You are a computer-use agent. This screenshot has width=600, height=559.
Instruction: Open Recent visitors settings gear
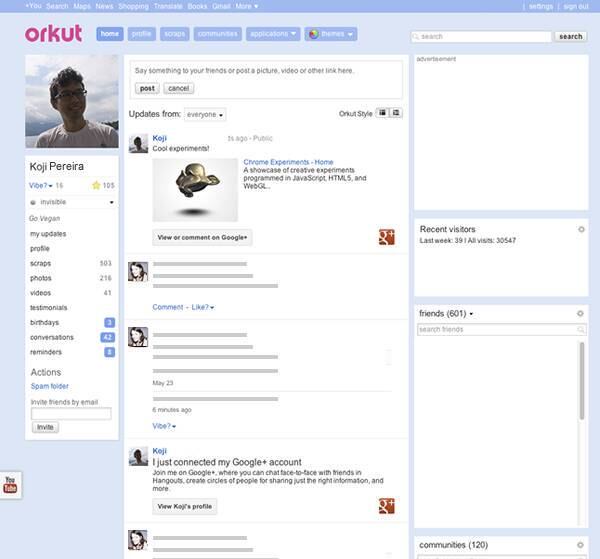(x=581, y=229)
